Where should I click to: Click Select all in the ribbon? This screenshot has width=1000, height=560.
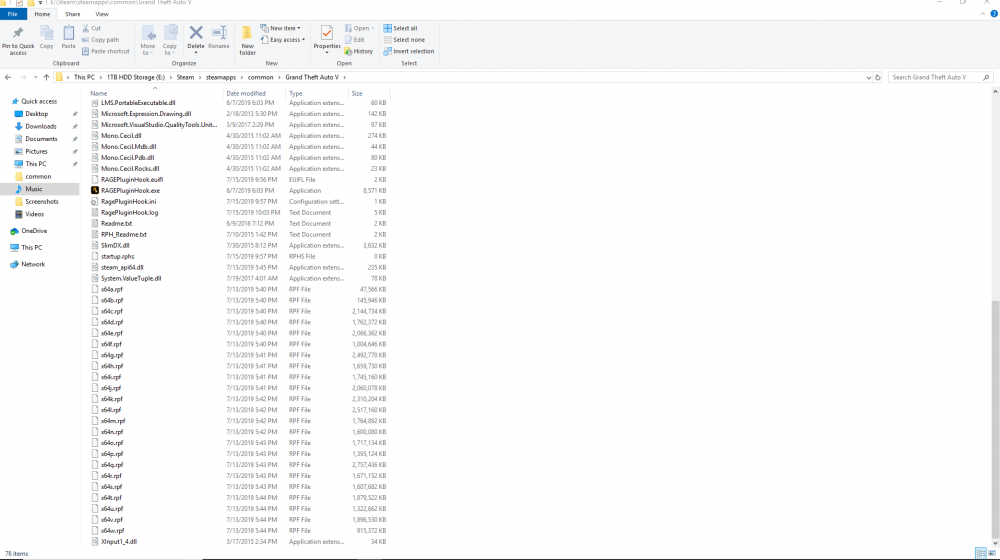pos(401,28)
